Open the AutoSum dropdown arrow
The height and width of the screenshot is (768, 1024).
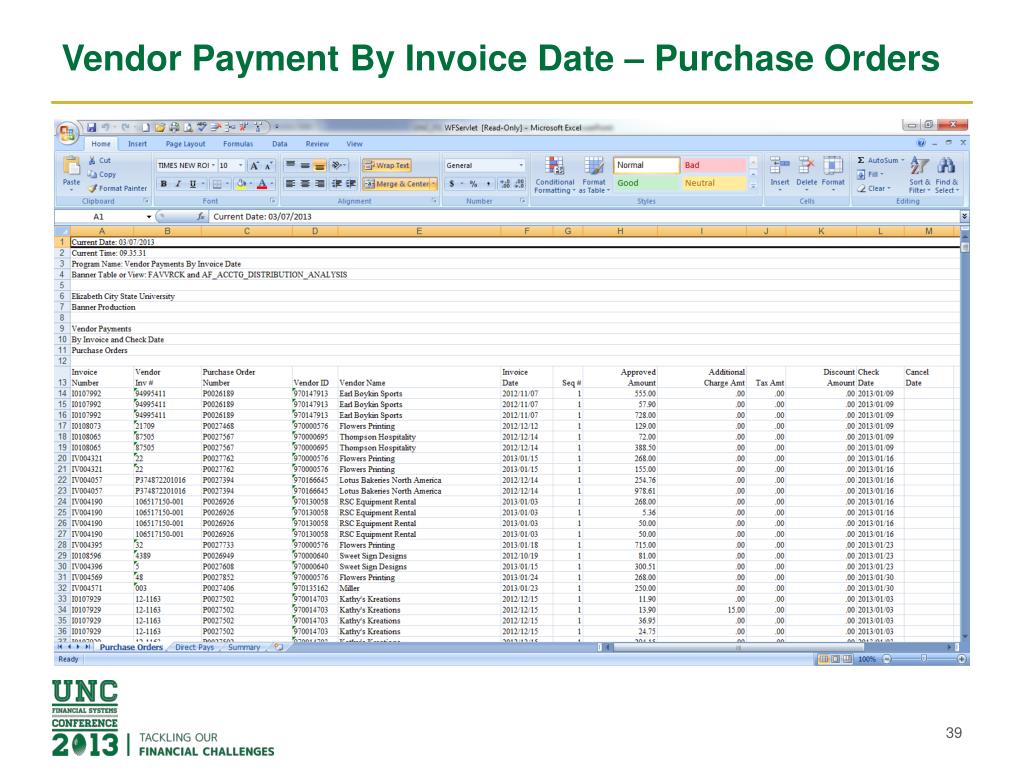pos(903,161)
